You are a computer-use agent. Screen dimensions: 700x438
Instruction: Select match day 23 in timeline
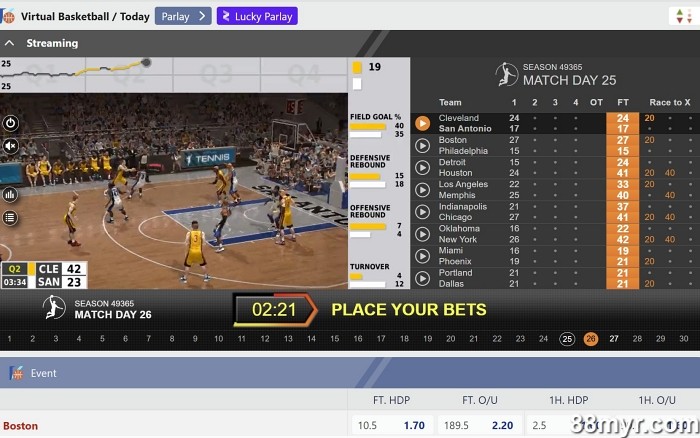pos(520,339)
